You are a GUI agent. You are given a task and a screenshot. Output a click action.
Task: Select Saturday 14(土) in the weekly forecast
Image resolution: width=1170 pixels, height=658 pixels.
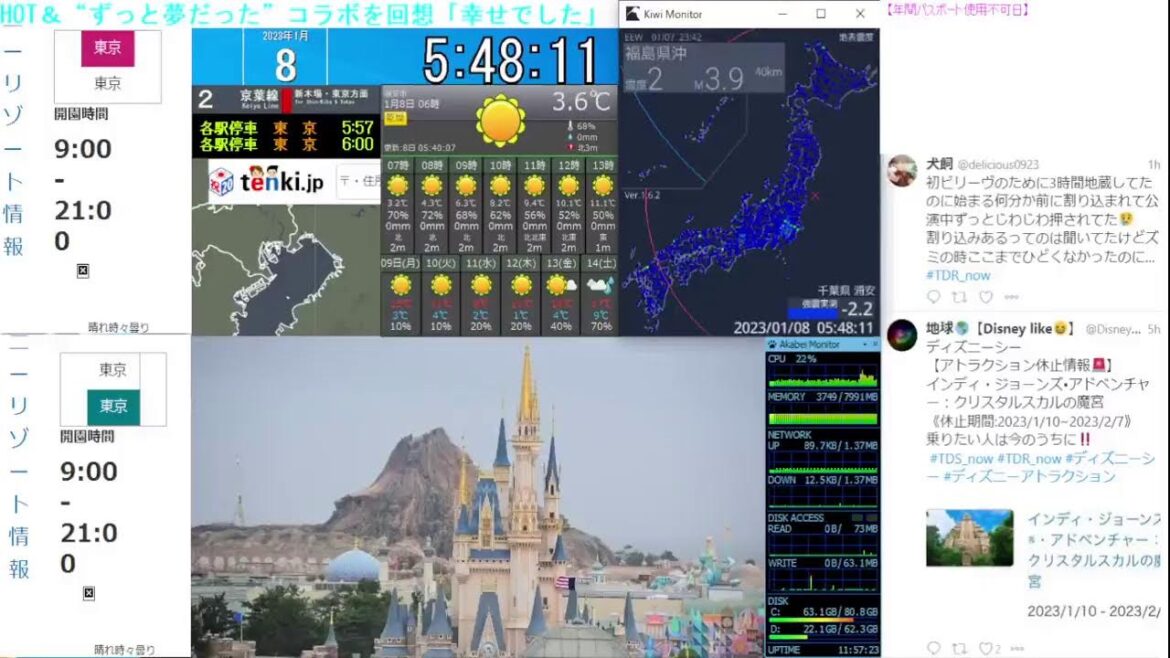coord(600,288)
